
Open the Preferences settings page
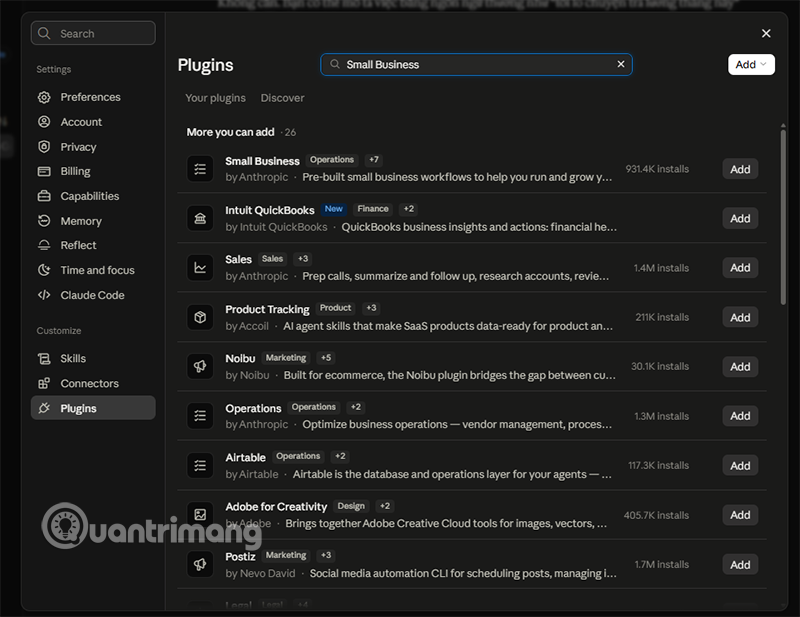coord(93,97)
